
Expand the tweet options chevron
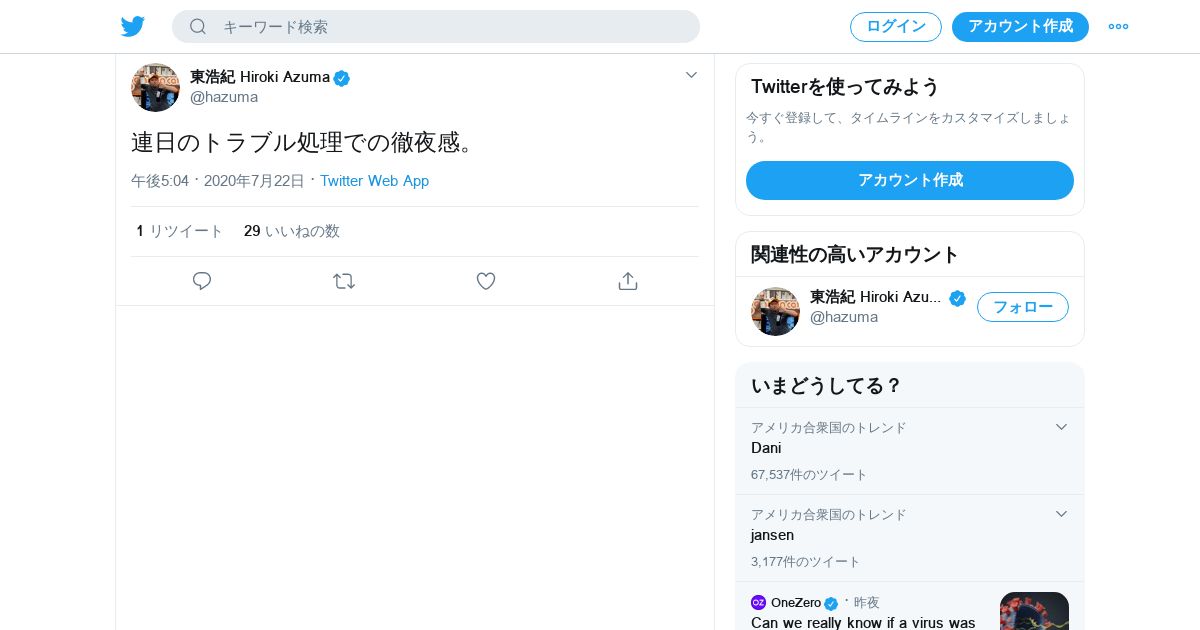click(691, 75)
